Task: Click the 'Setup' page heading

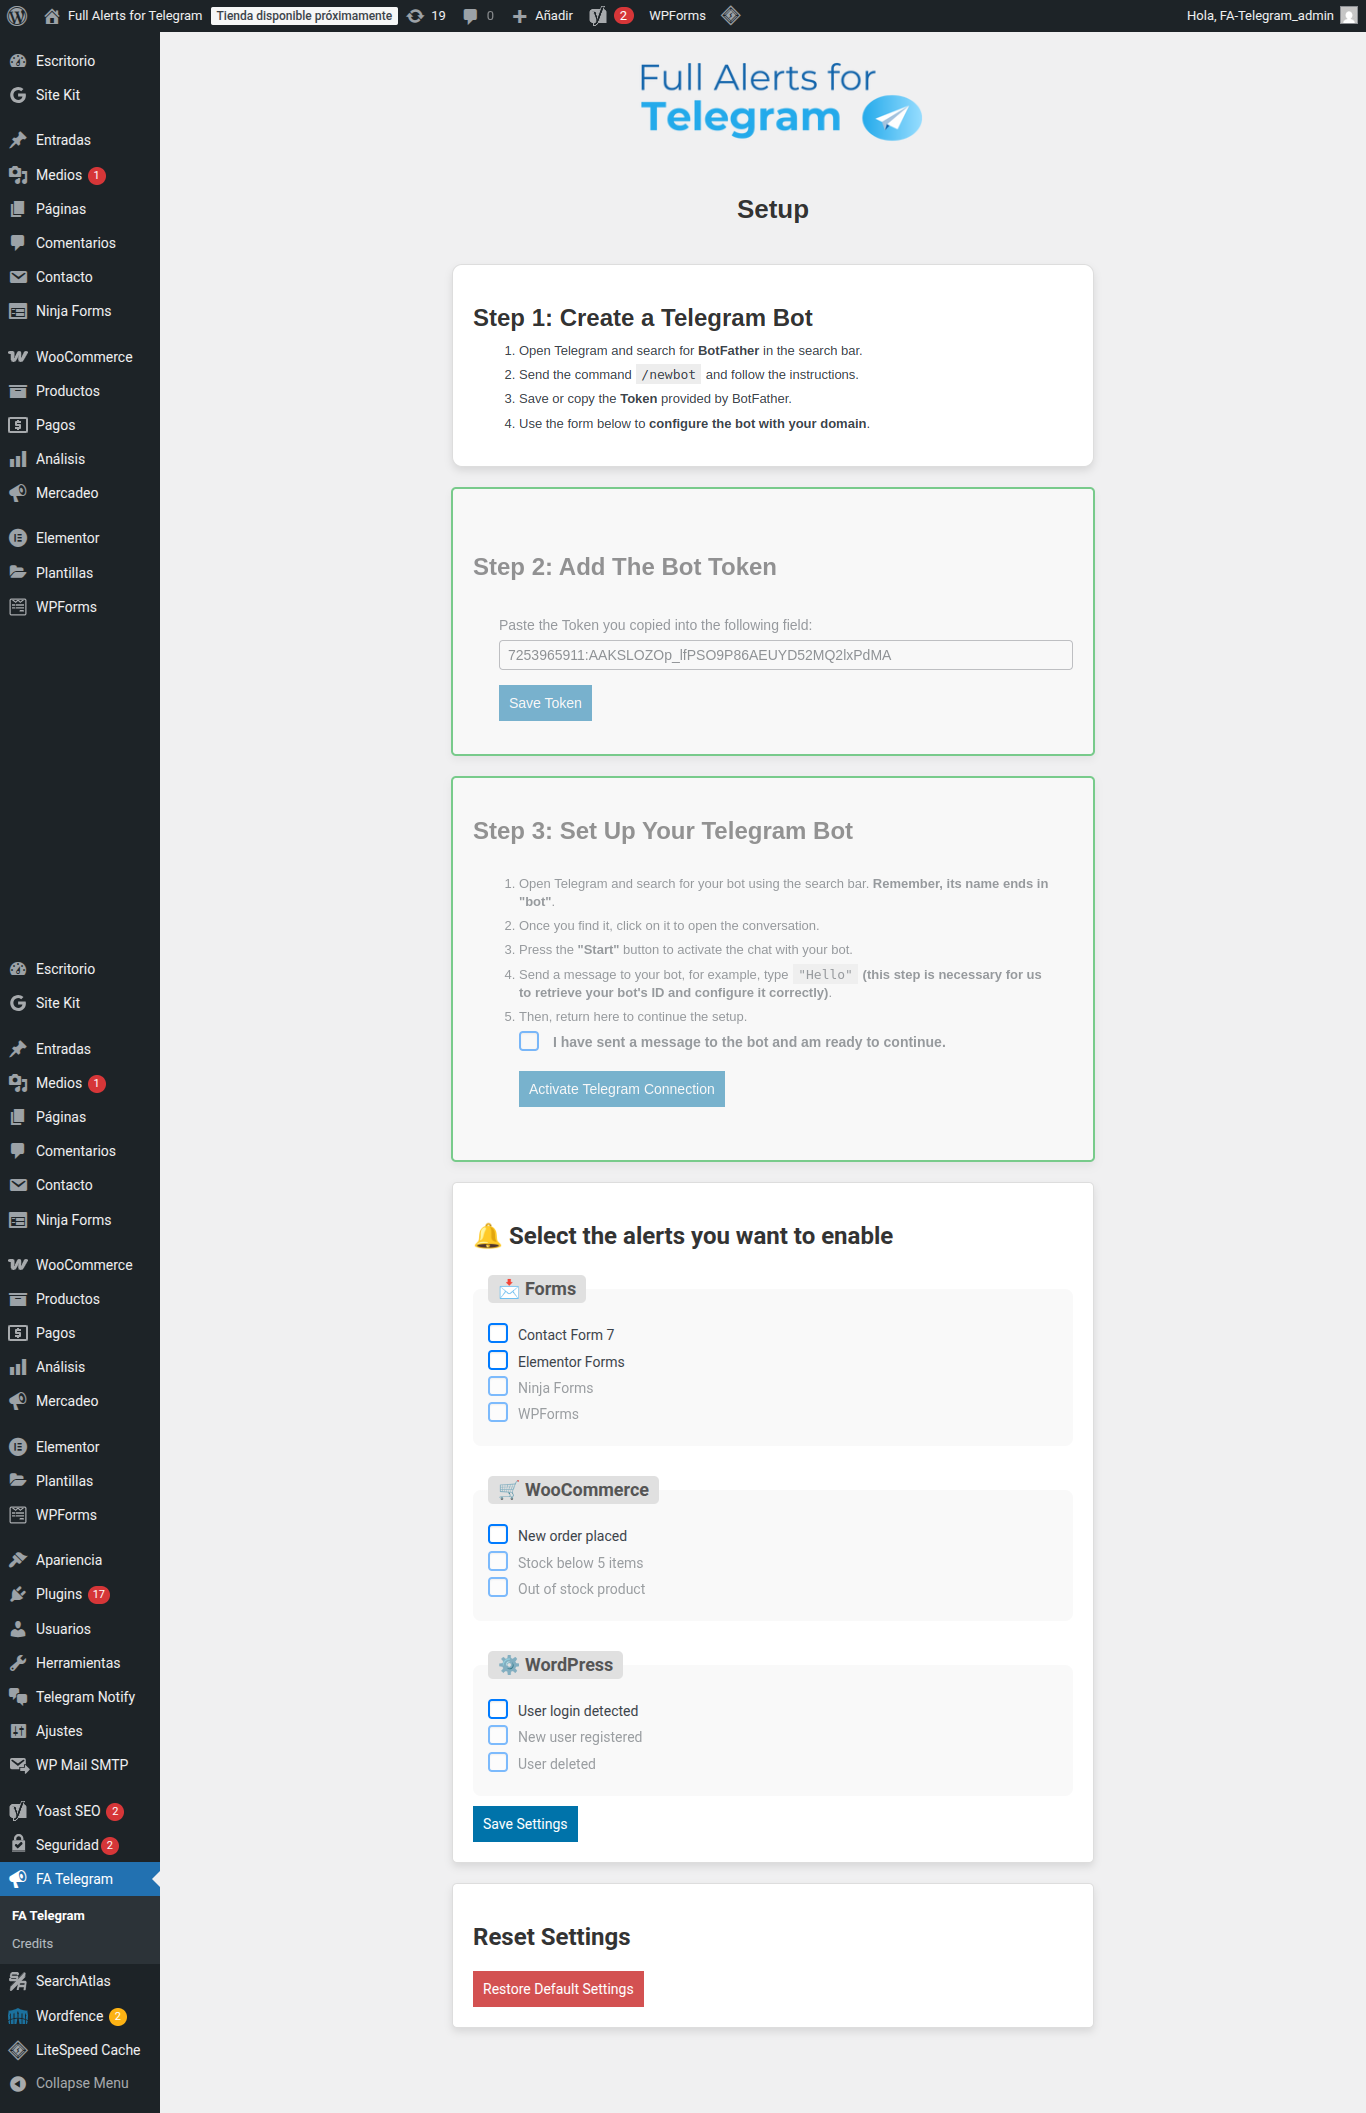Action: coord(773,209)
